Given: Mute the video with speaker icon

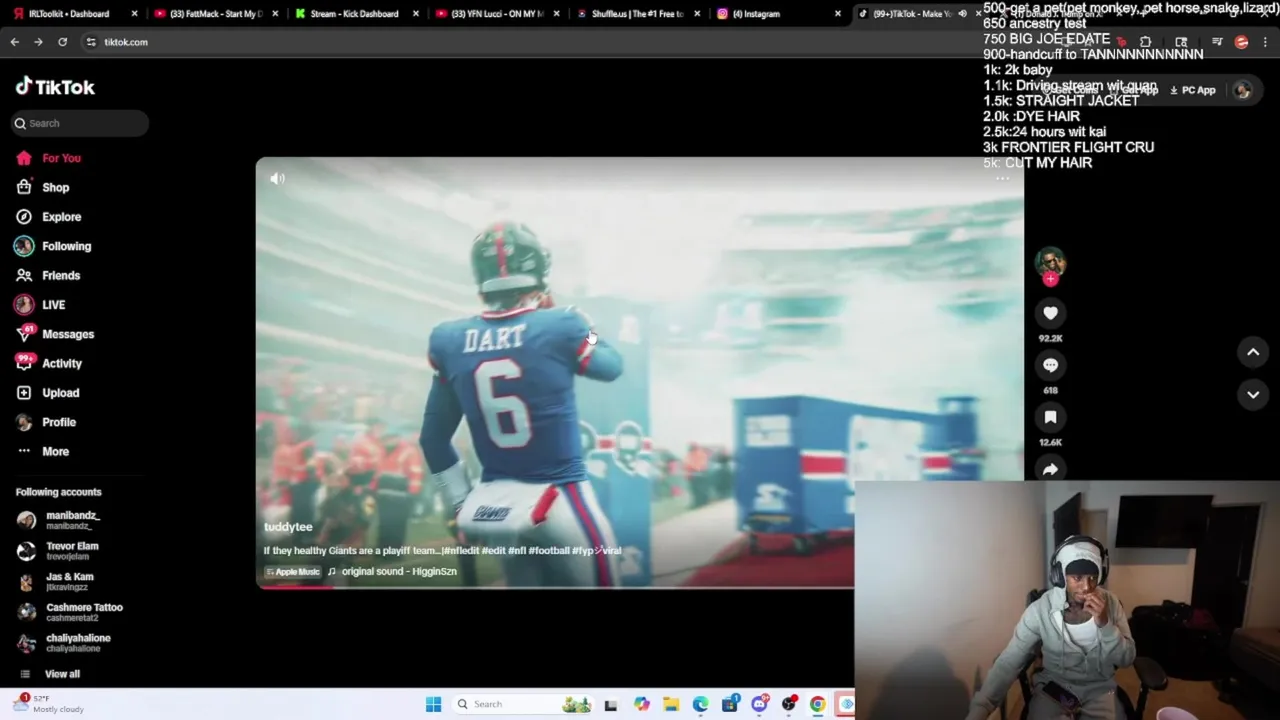Looking at the screenshot, I should [x=277, y=178].
